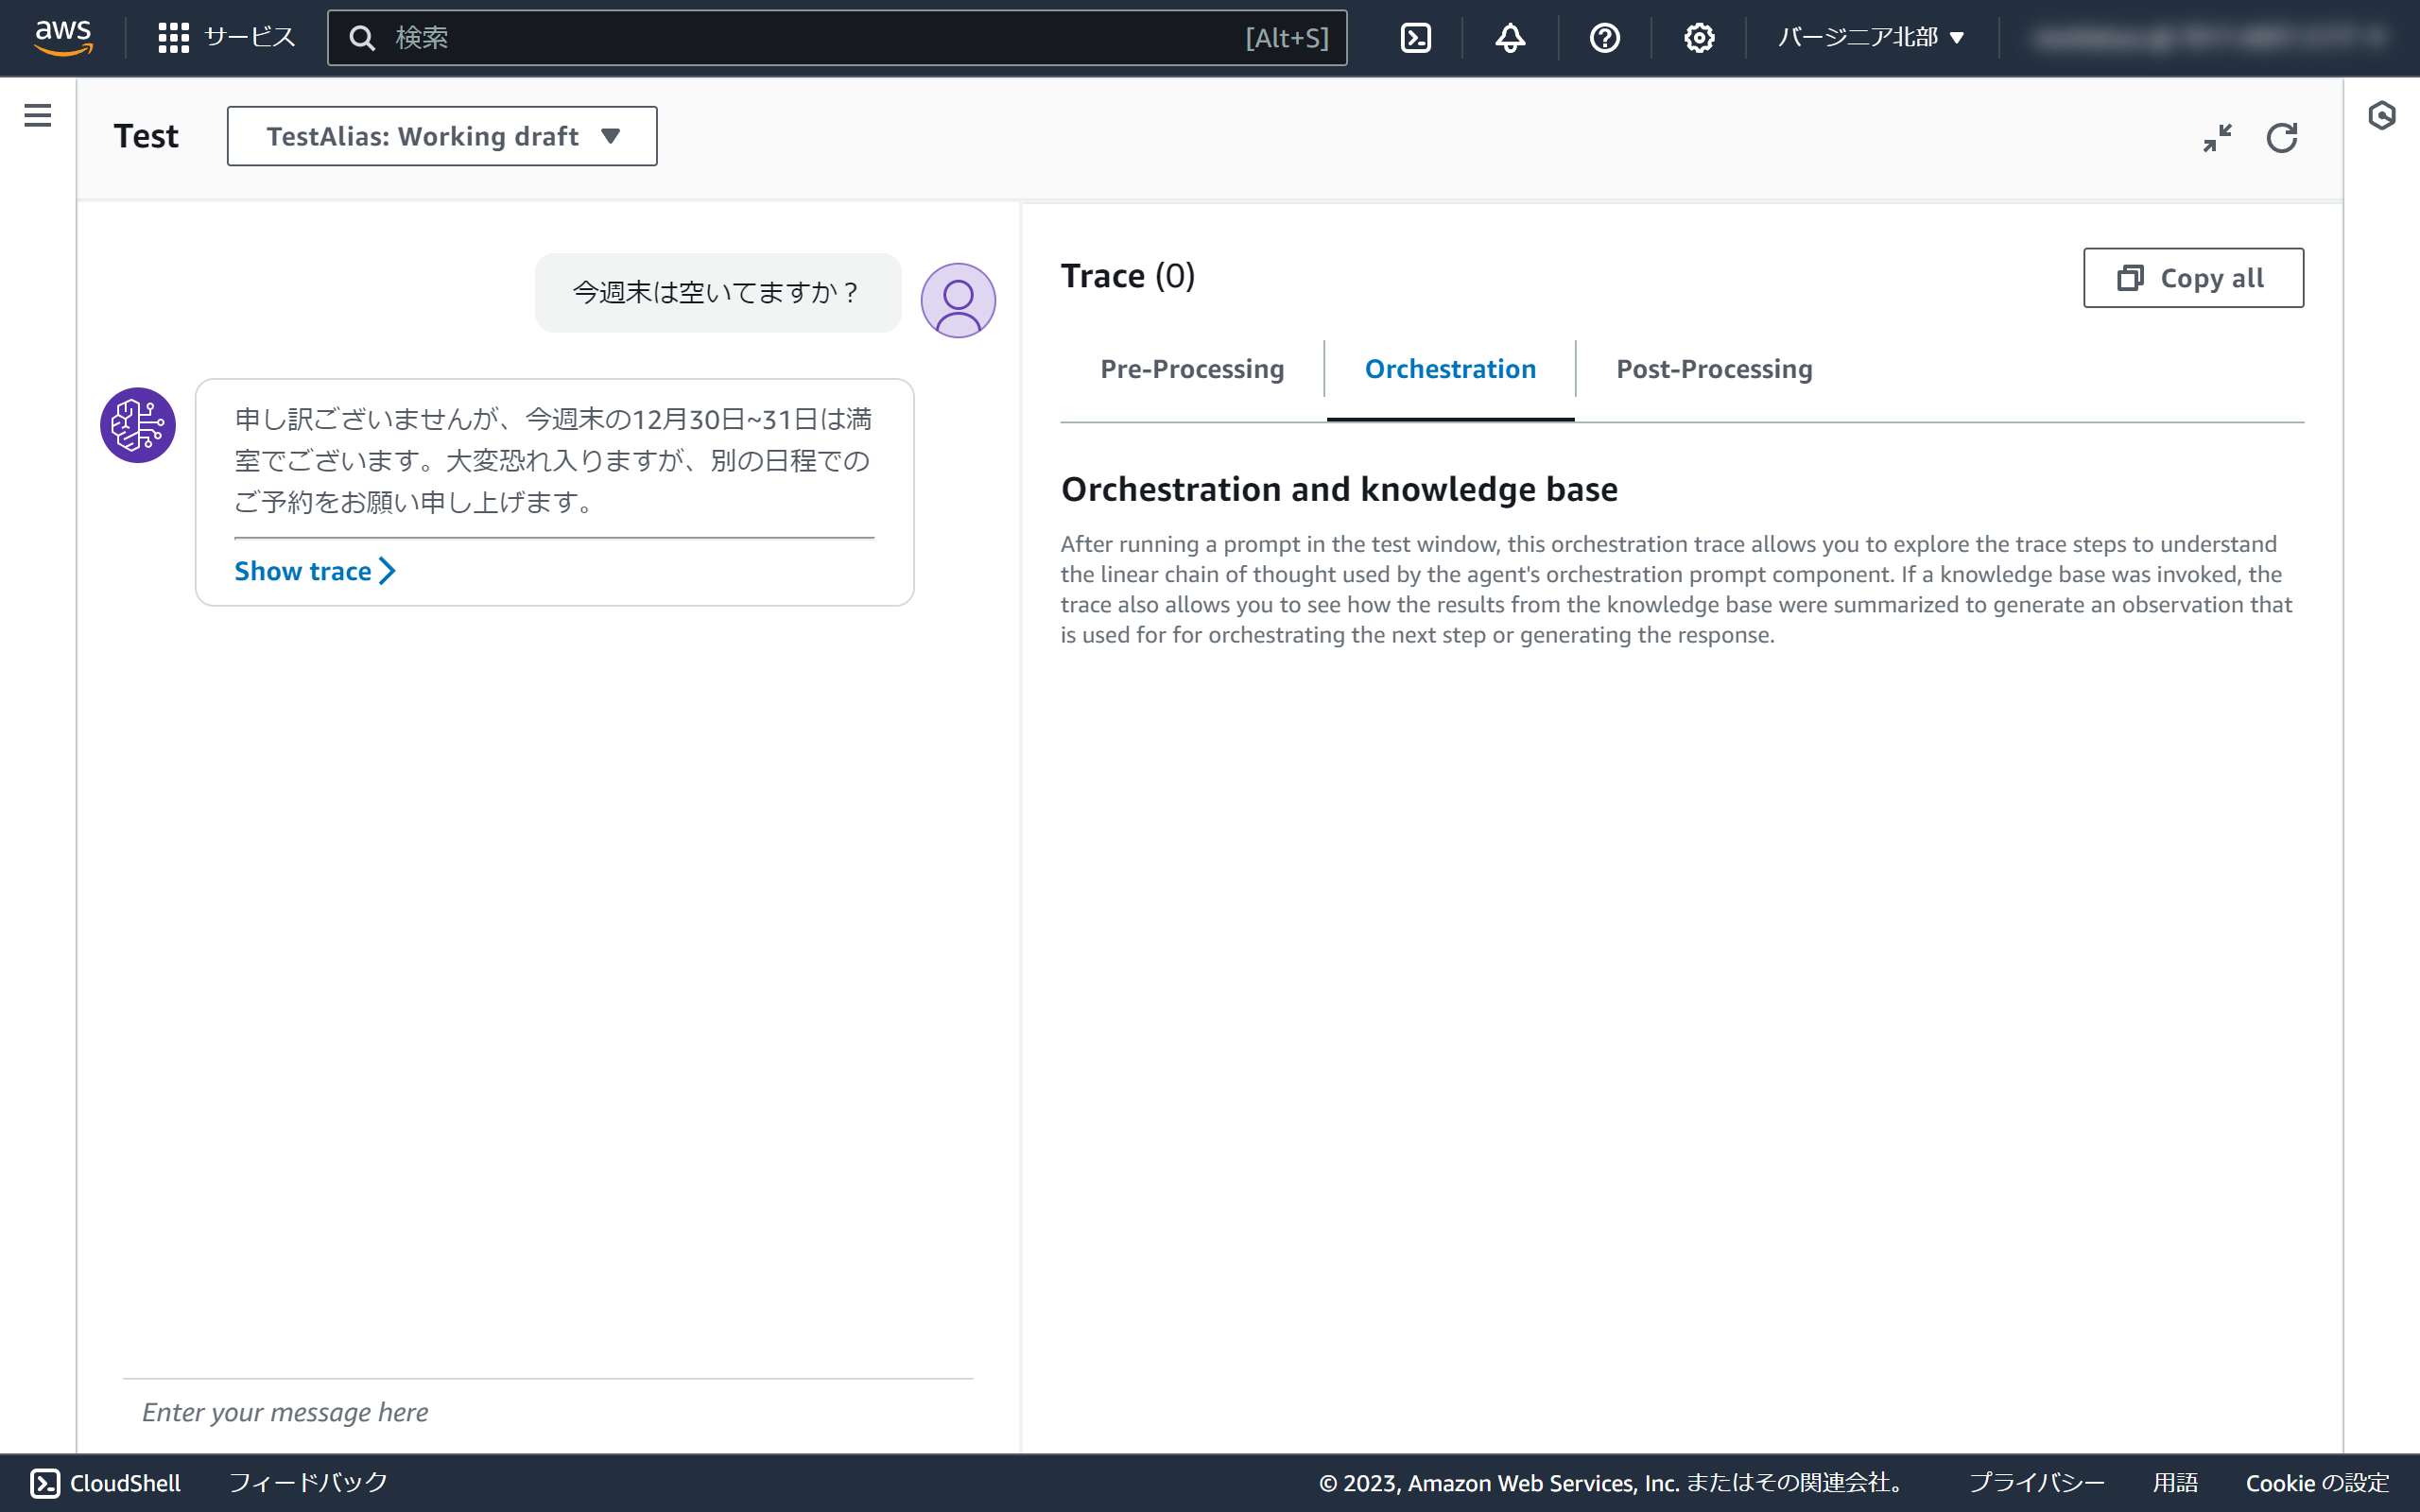The height and width of the screenshot is (1512, 2420).
Task: Open the services grid menu icon
Action: [x=173, y=38]
